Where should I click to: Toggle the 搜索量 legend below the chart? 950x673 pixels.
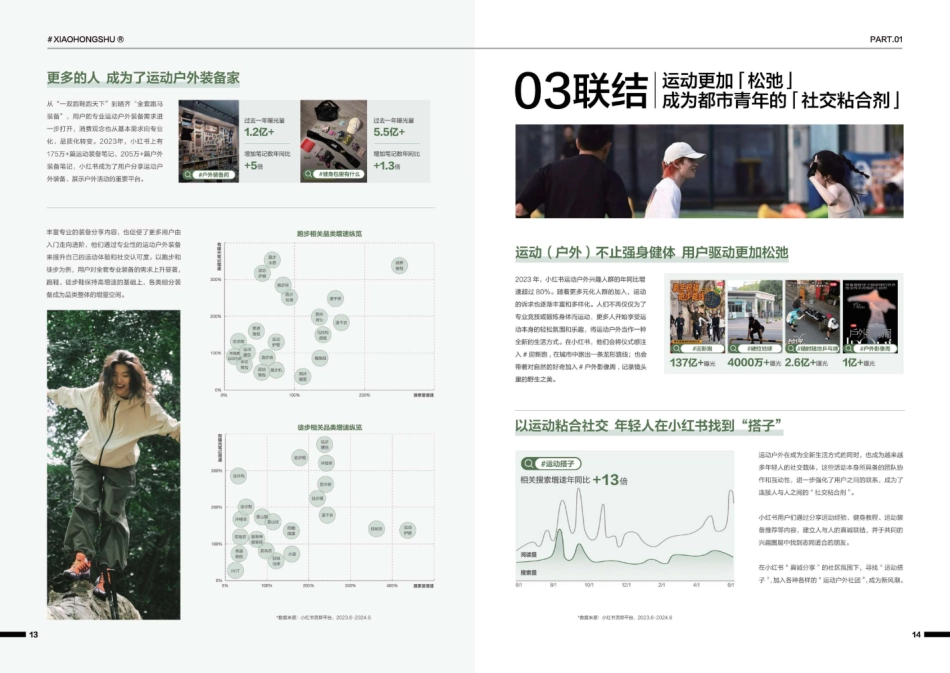pos(527,570)
